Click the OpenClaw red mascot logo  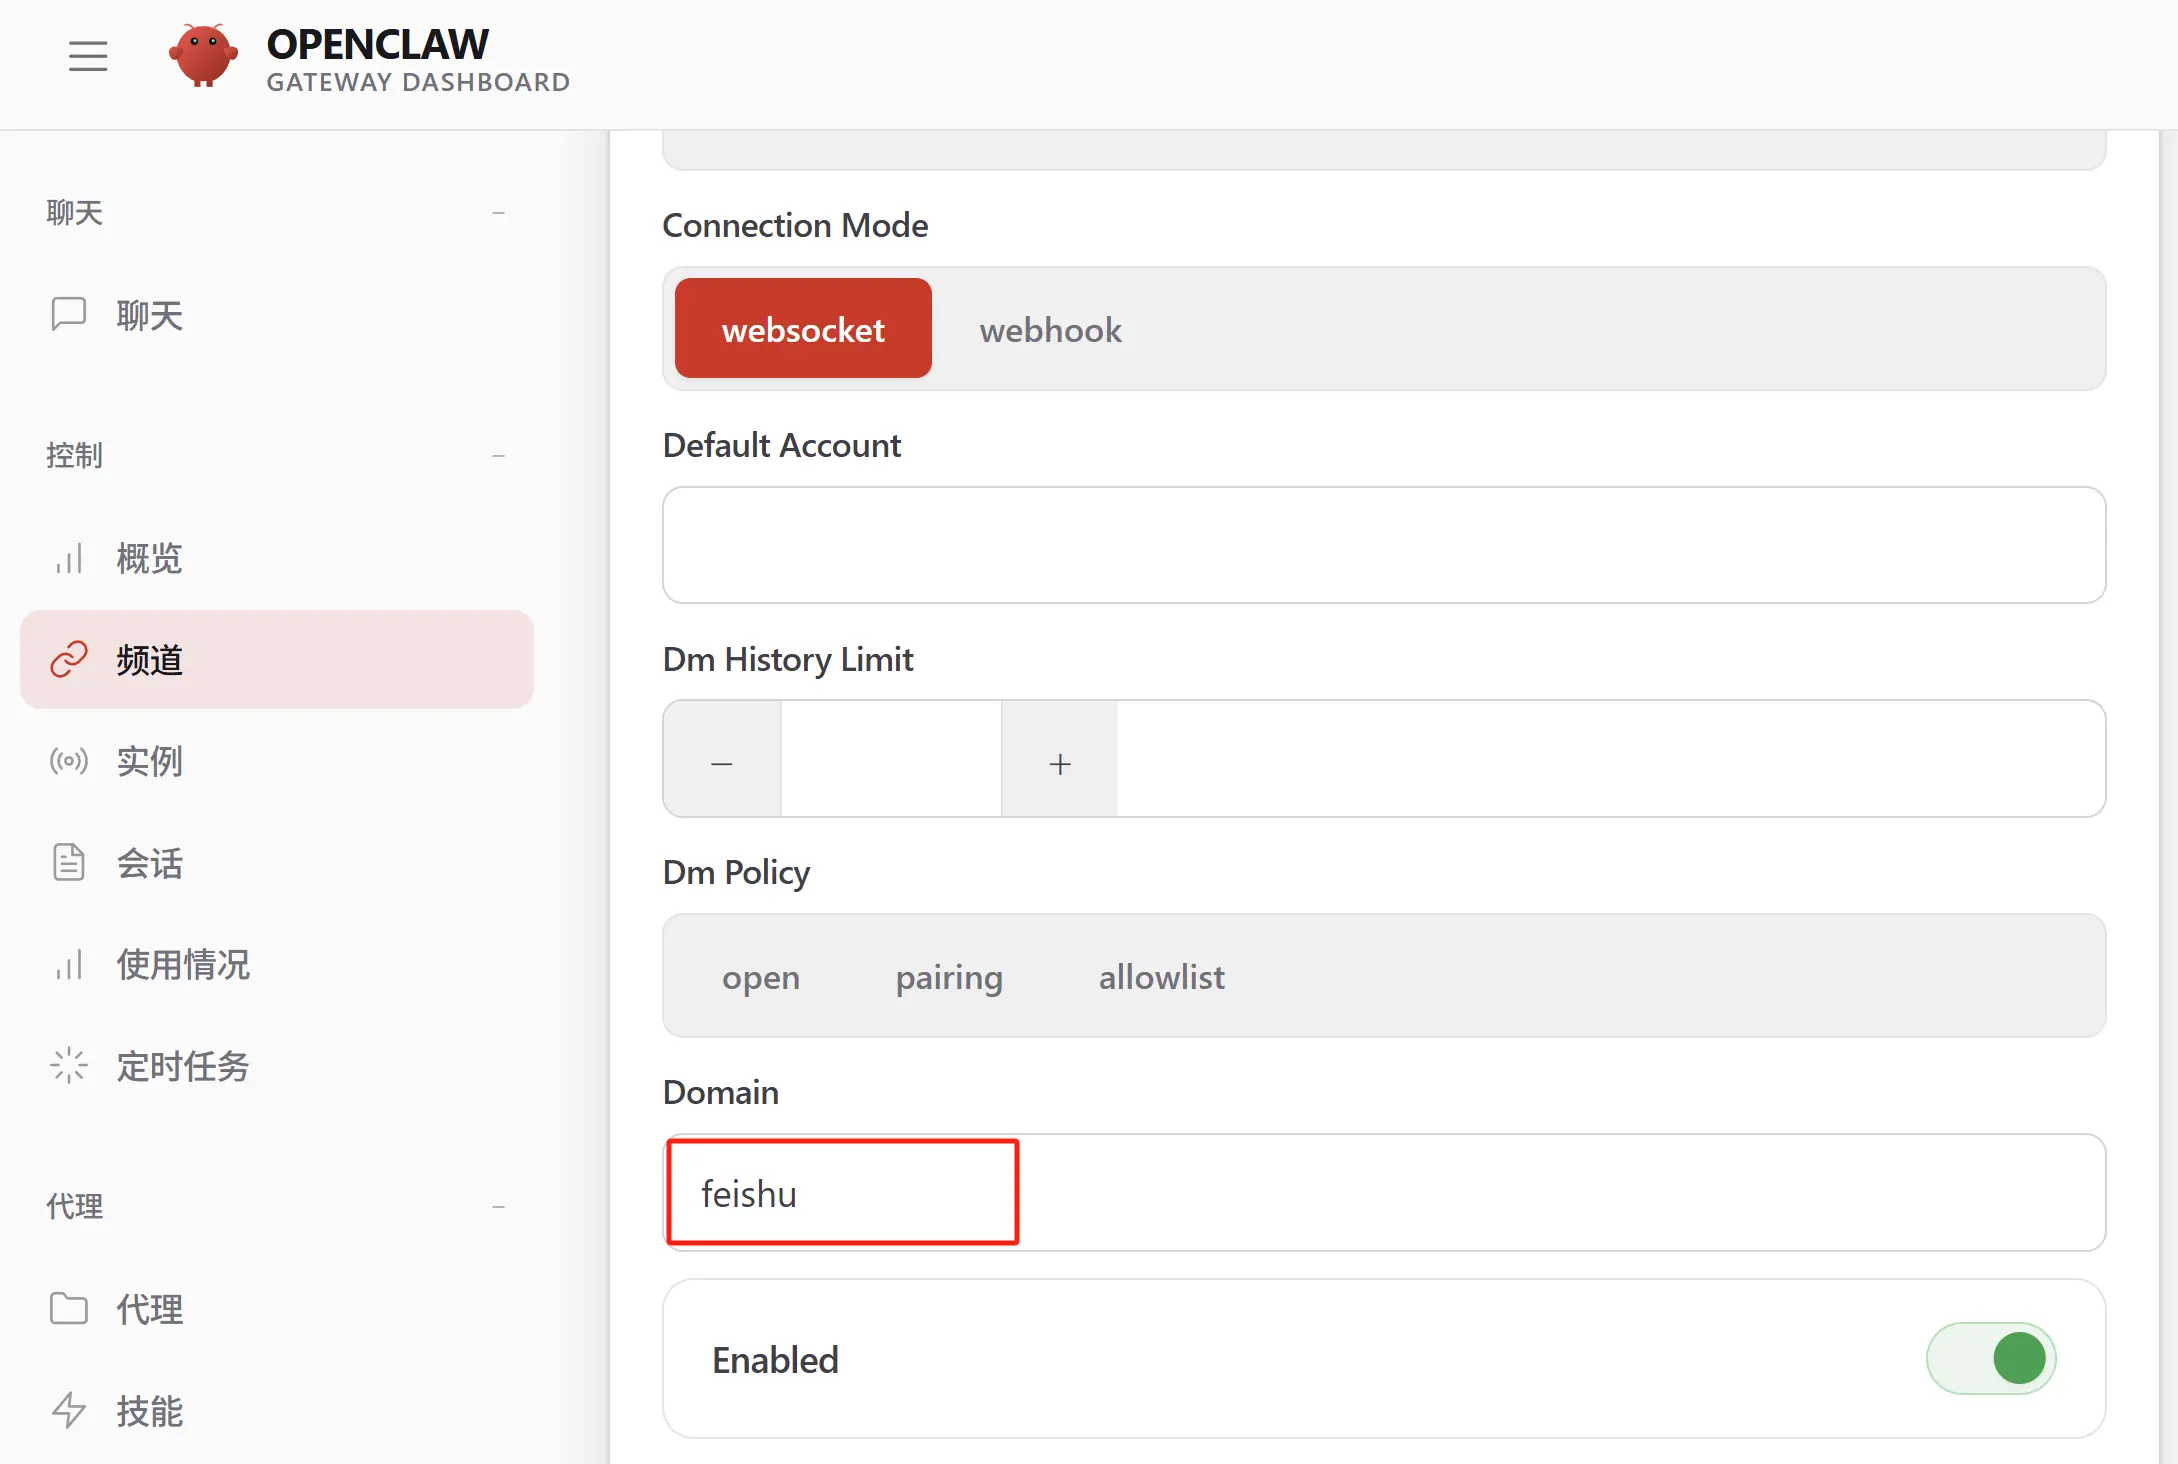pos(203,56)
